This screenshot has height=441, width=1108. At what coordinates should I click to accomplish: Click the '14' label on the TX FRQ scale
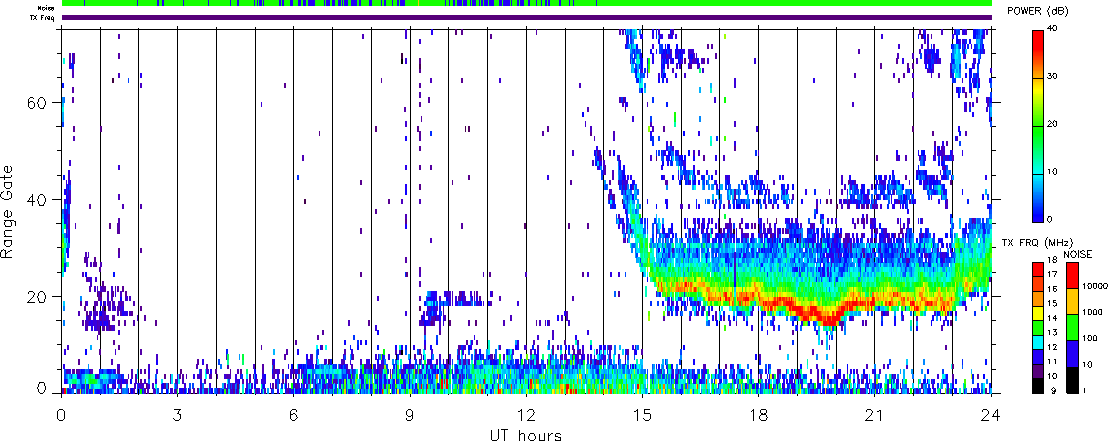(1053, 318)
